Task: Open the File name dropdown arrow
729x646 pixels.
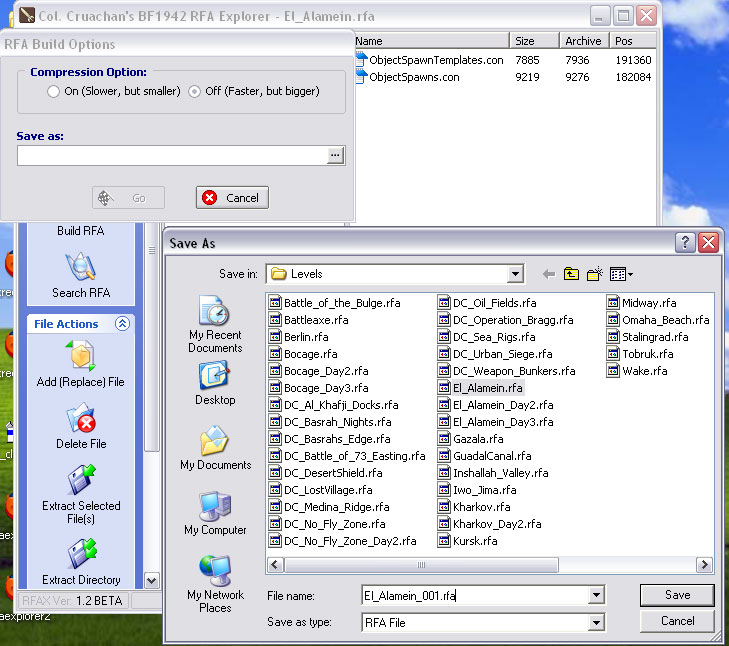Action: pyautogui.click(x=596, y=596)
